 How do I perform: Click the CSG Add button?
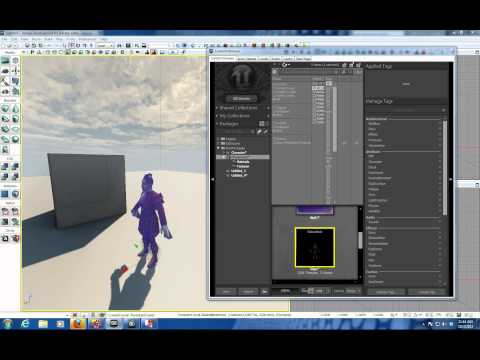click(x=5, y=166)
